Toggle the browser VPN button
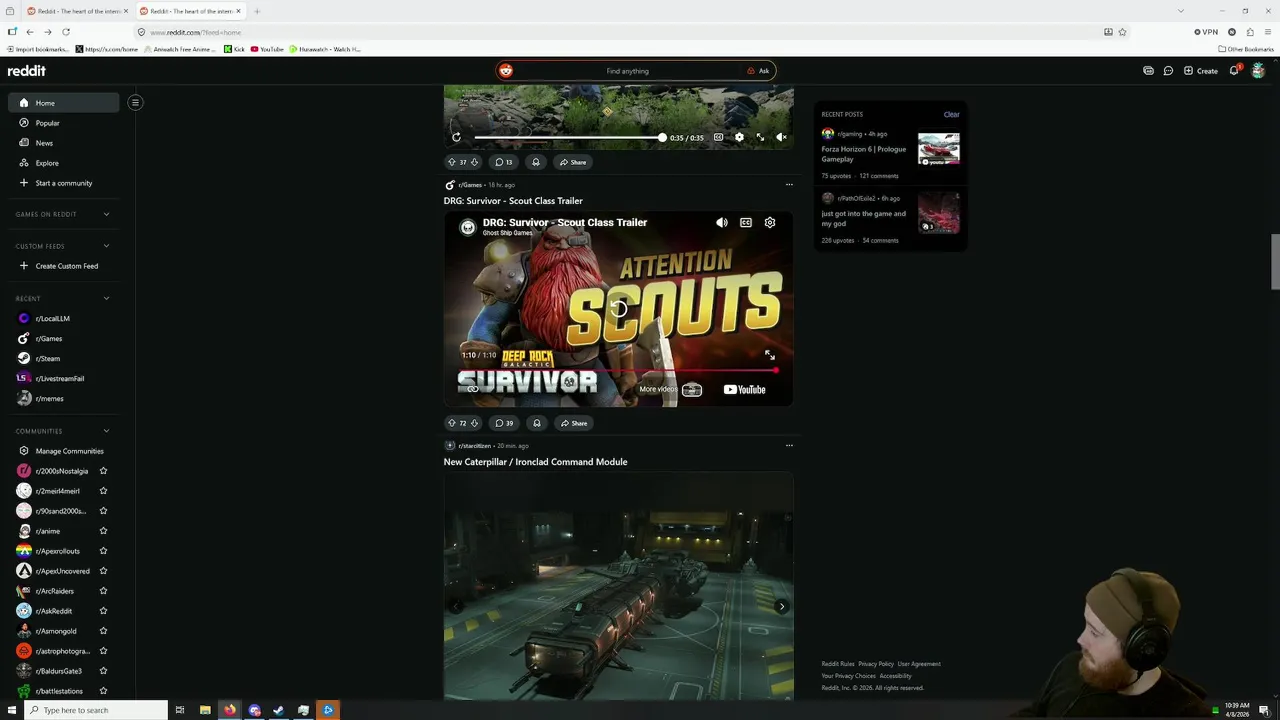 click(x=1206, y=32)
